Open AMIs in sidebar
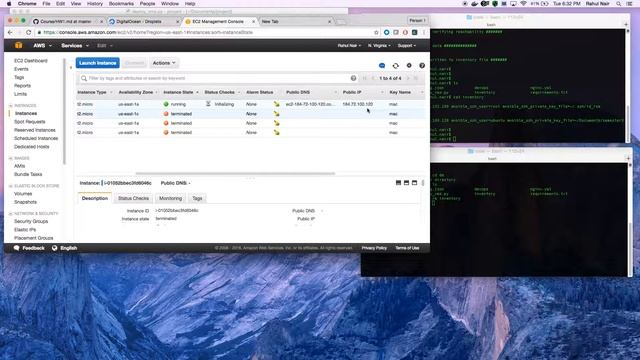This screenshot has height=360, width=640. 20,166
